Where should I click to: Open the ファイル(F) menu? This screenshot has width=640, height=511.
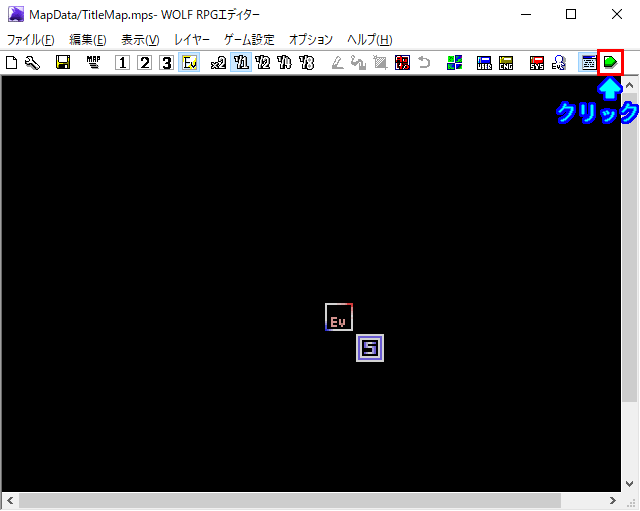pos(31,40)
